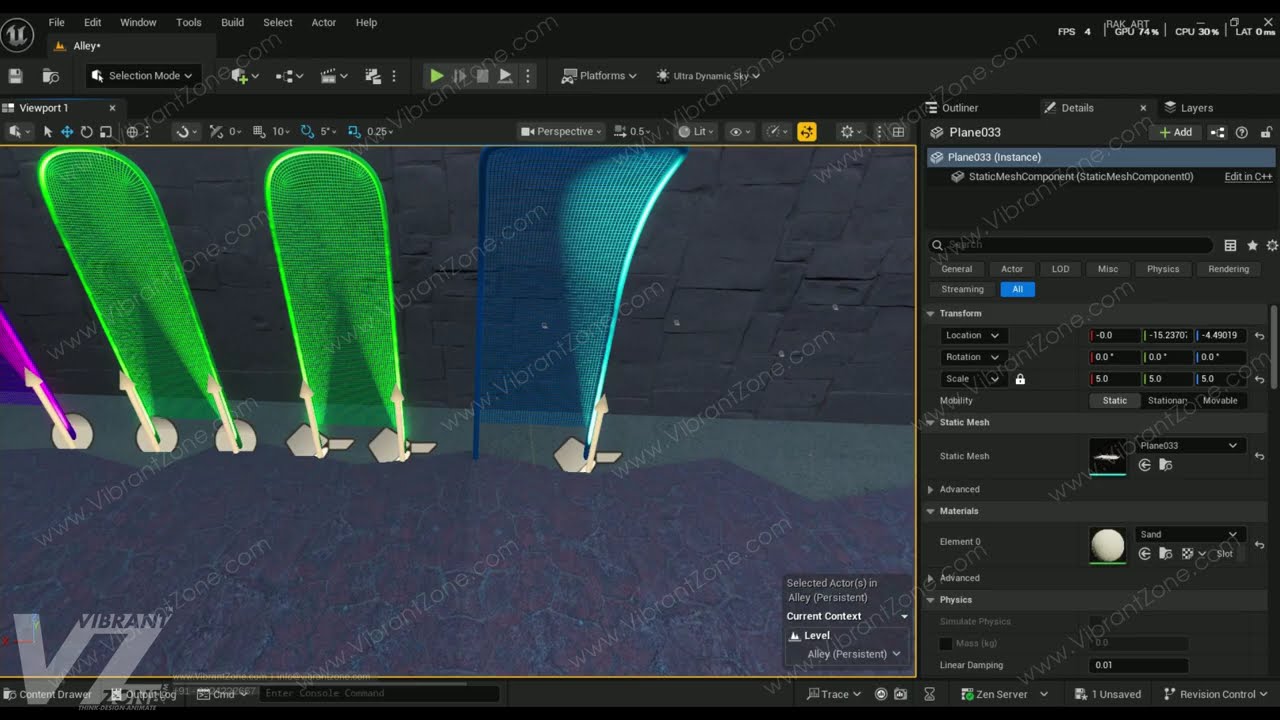Open Show flags eye dropdown
The image size is (1280, 720).
[741, 132]
